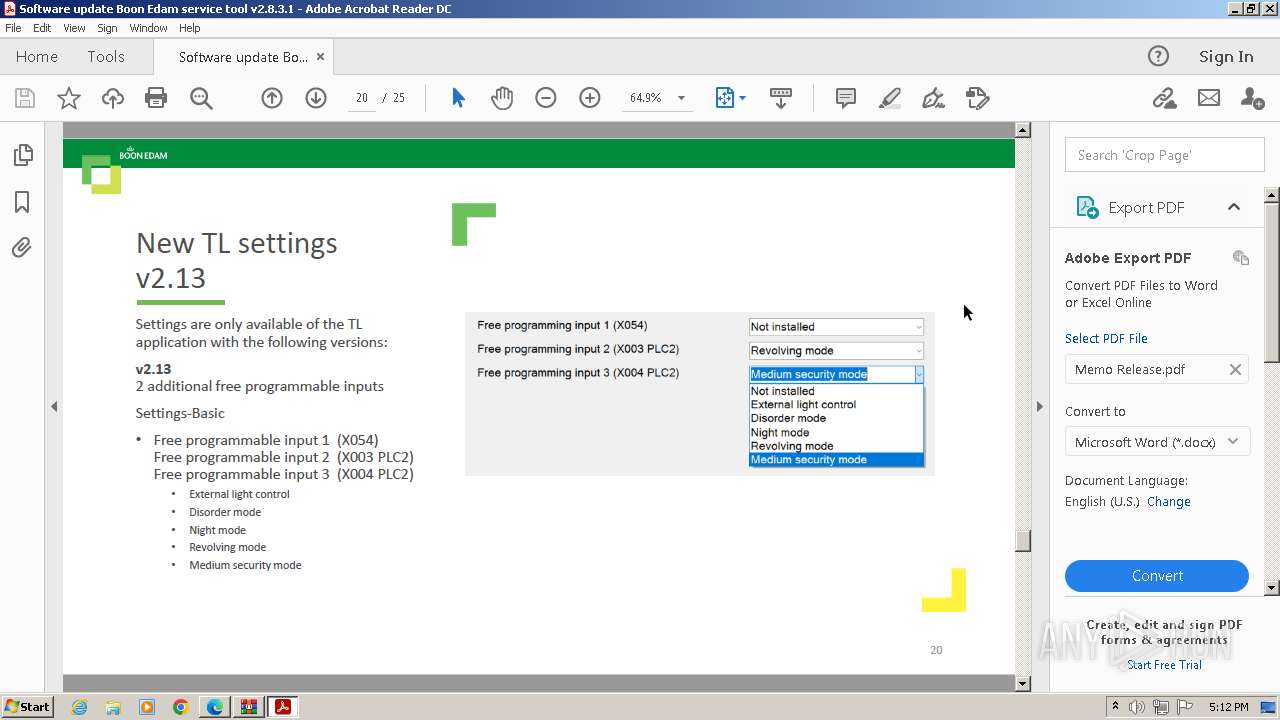Open the View menu
This screenshot has width=1280, height=720.
pyautogui.click(x=74, y=28)
